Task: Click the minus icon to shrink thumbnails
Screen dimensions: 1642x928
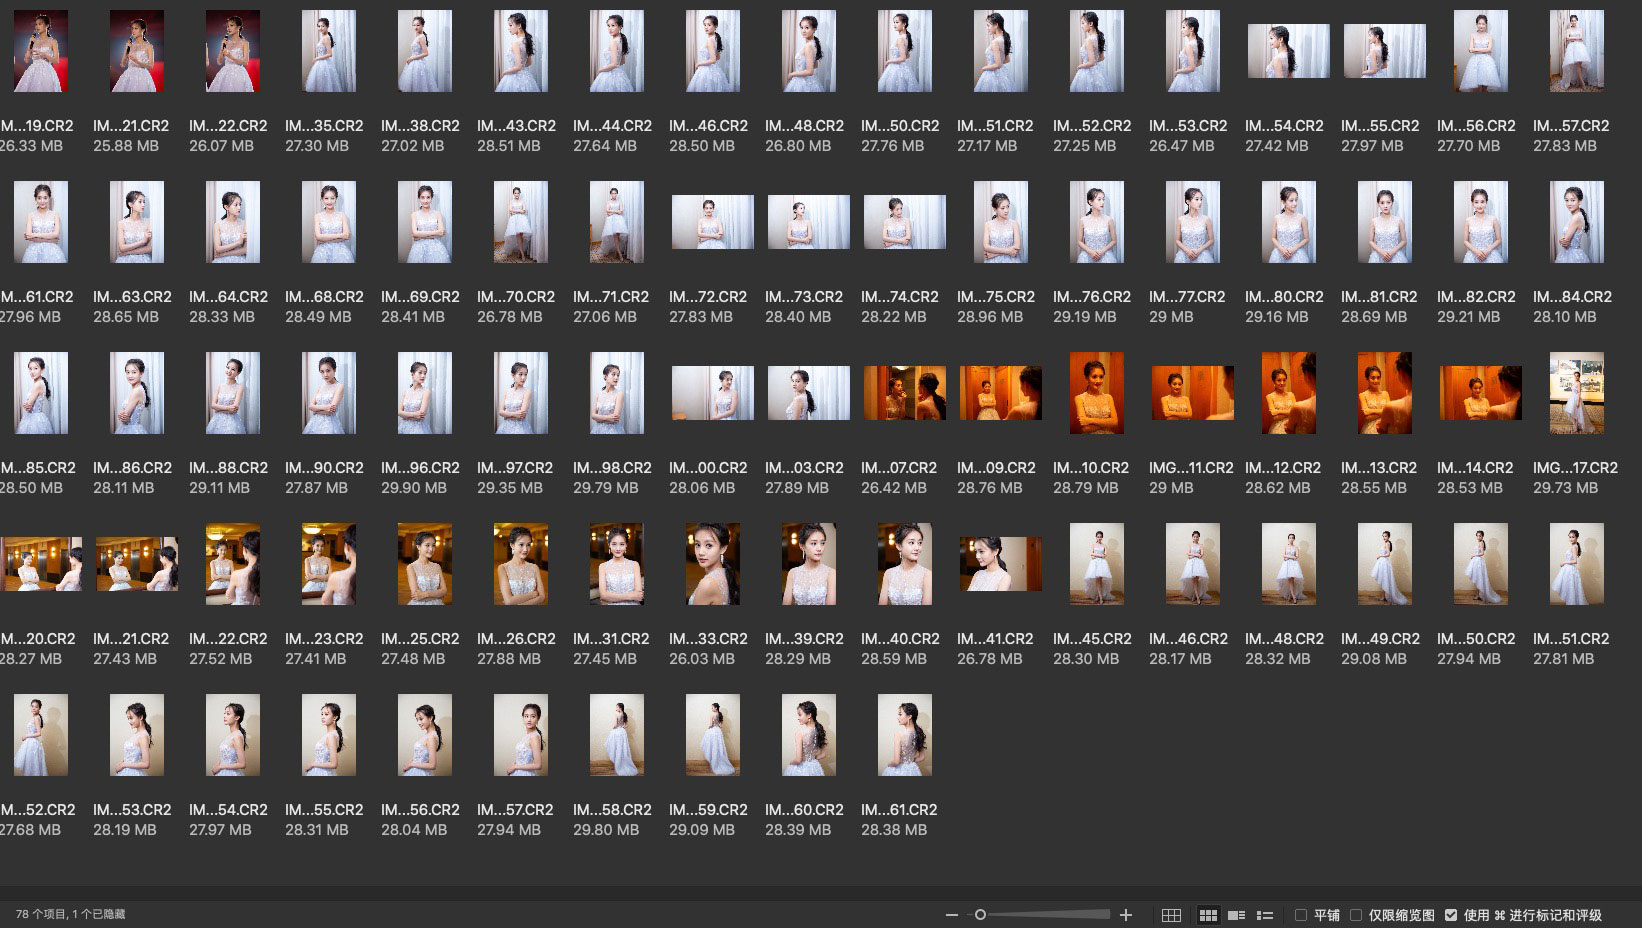Action: pos(951,915)
